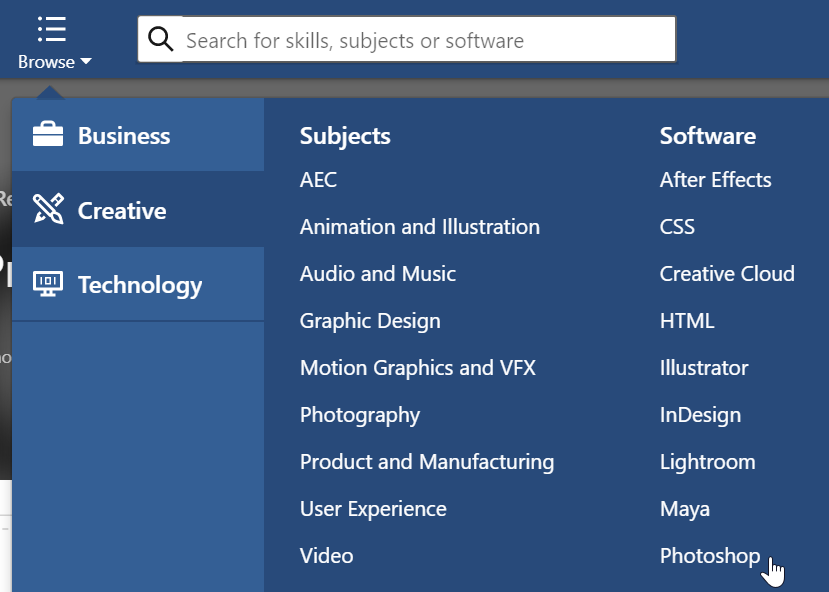
Task: Select the Business category
Action: tap(124, 136)
